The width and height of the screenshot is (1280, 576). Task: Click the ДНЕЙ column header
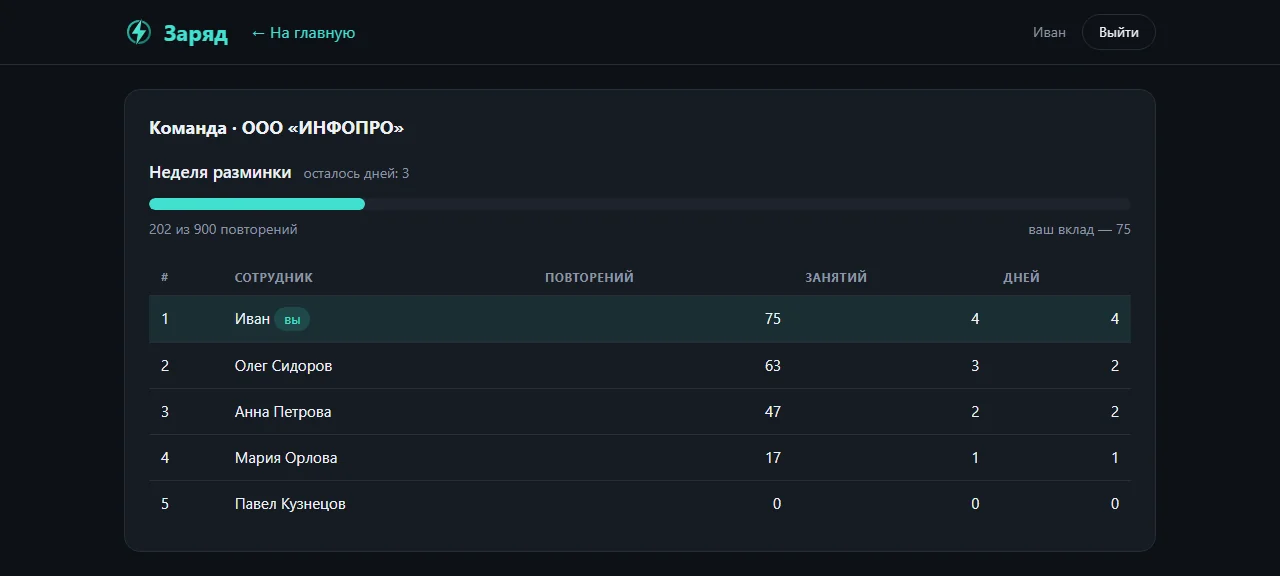pyautogui.click(x=1021, y=277)
